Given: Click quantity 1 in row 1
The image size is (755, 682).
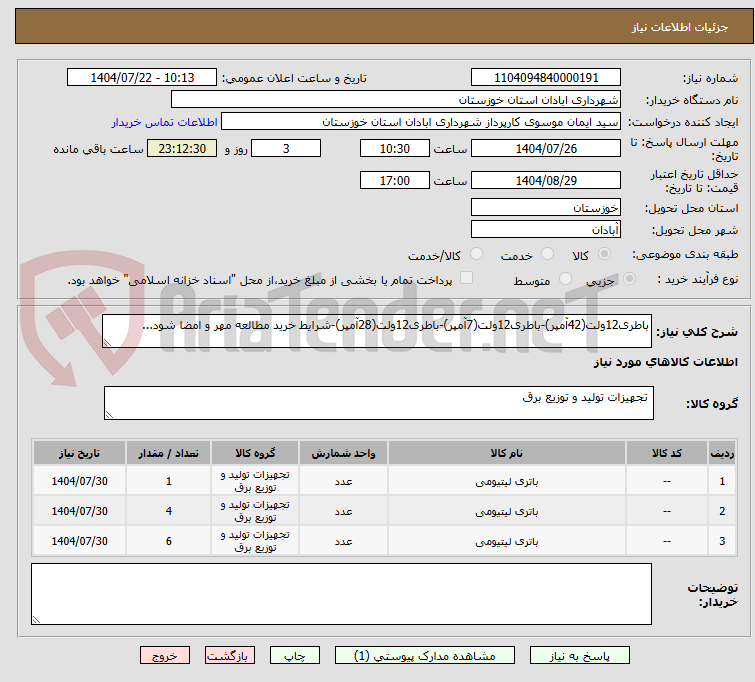Looking at the screenshot, I should click(169, 481).
